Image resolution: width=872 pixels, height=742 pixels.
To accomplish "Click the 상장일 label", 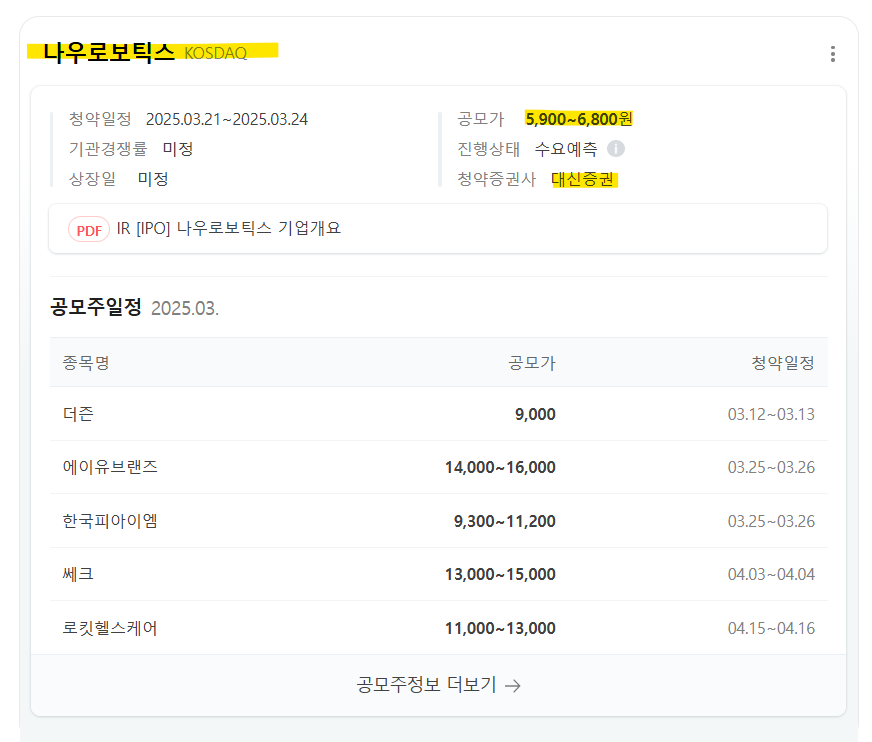I will tap(92, 179).
